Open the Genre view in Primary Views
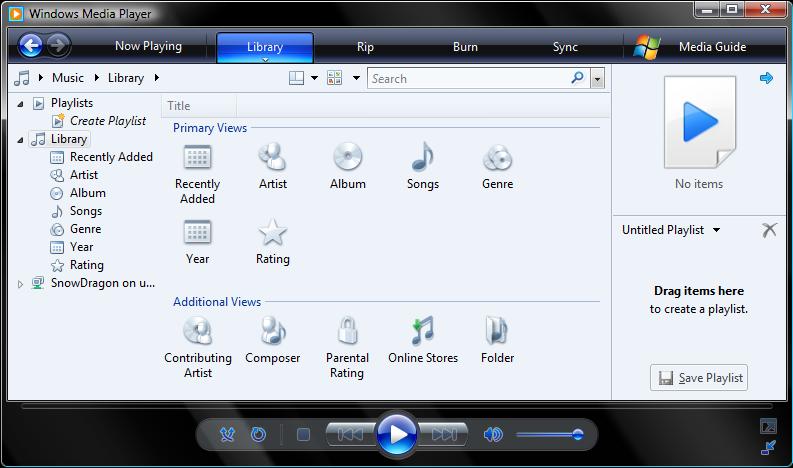This screenshot has width=793, height=468. [498, 157]
